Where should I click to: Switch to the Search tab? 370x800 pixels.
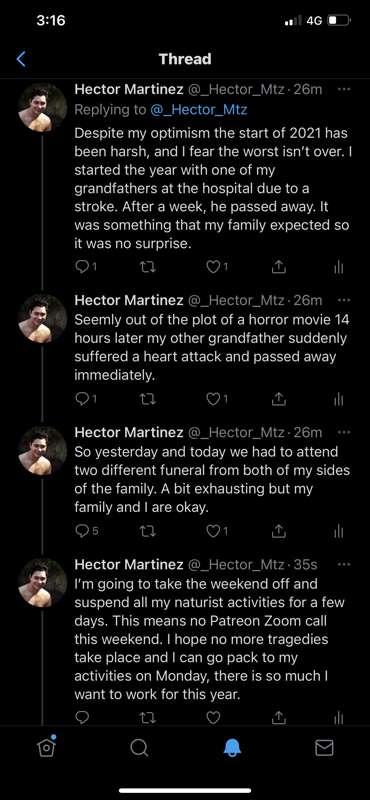click(139, 748)
